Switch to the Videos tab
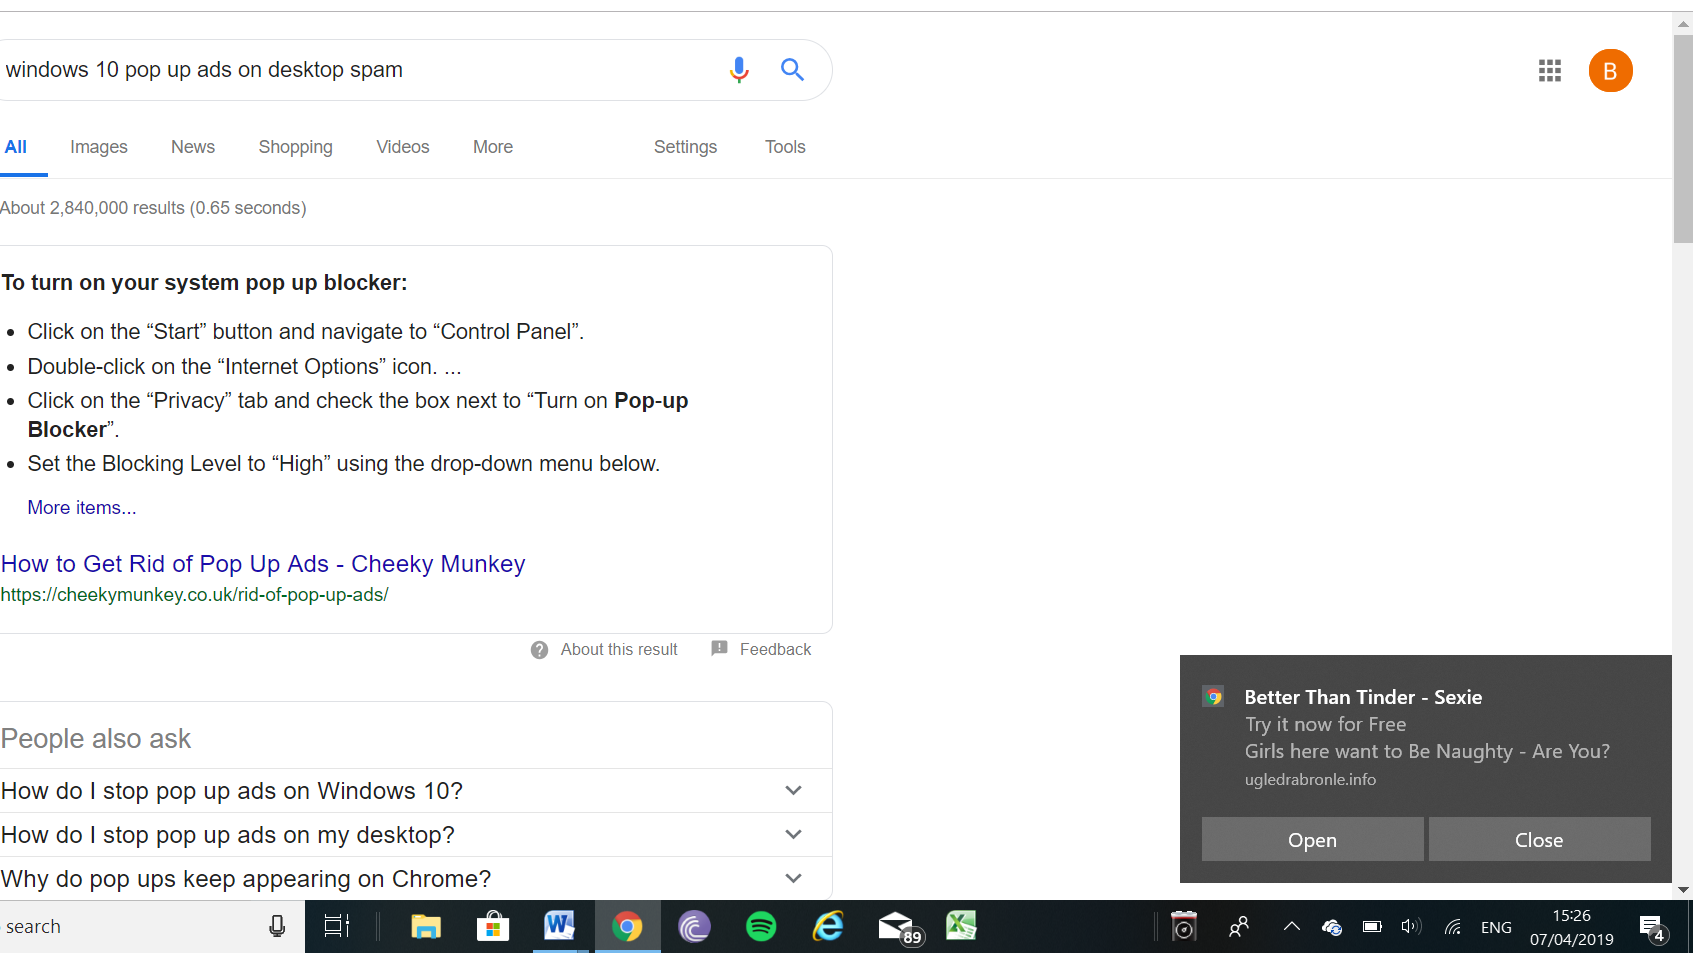 [x=403, y=147]
